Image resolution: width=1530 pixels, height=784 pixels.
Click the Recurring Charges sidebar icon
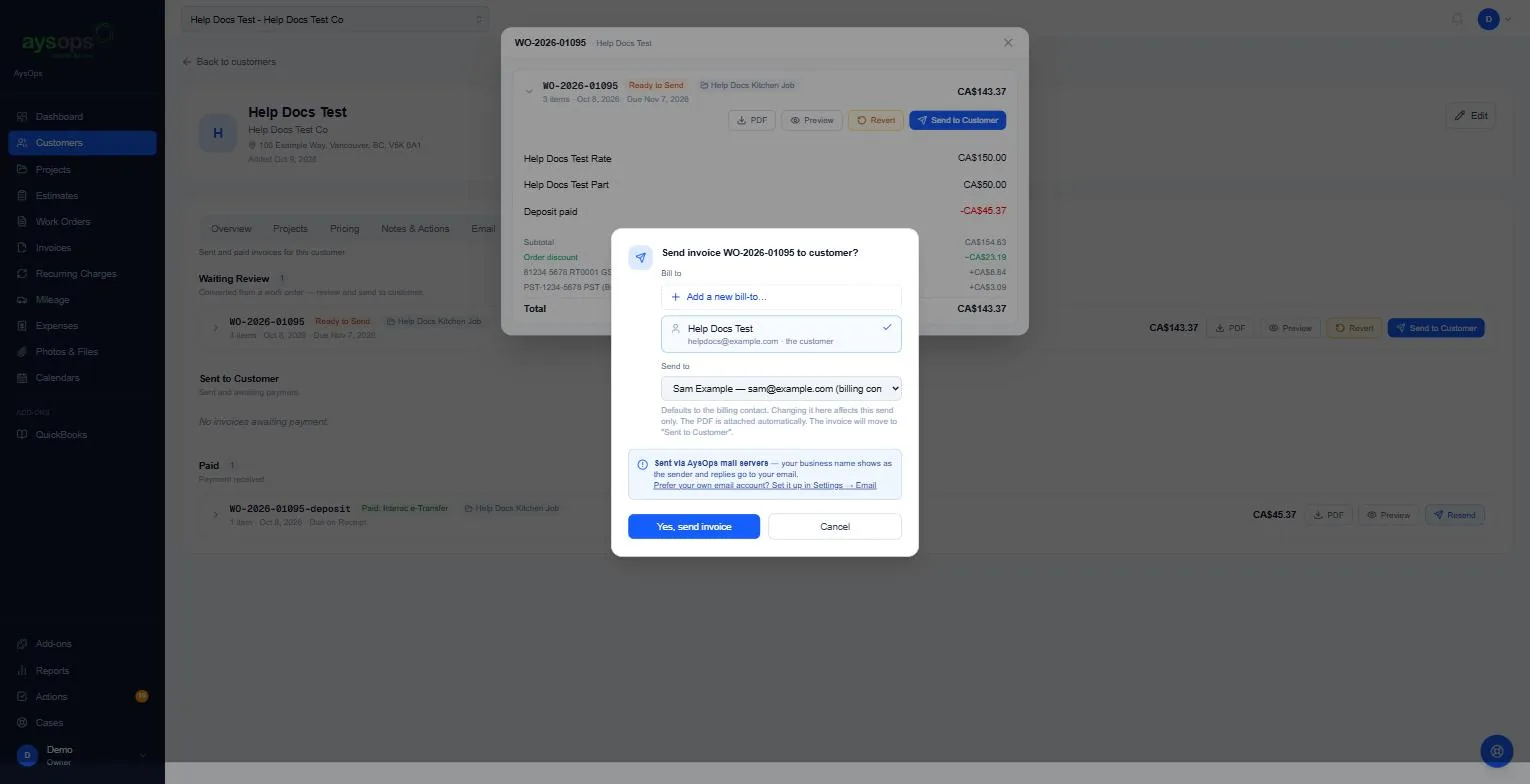(22, 274)
